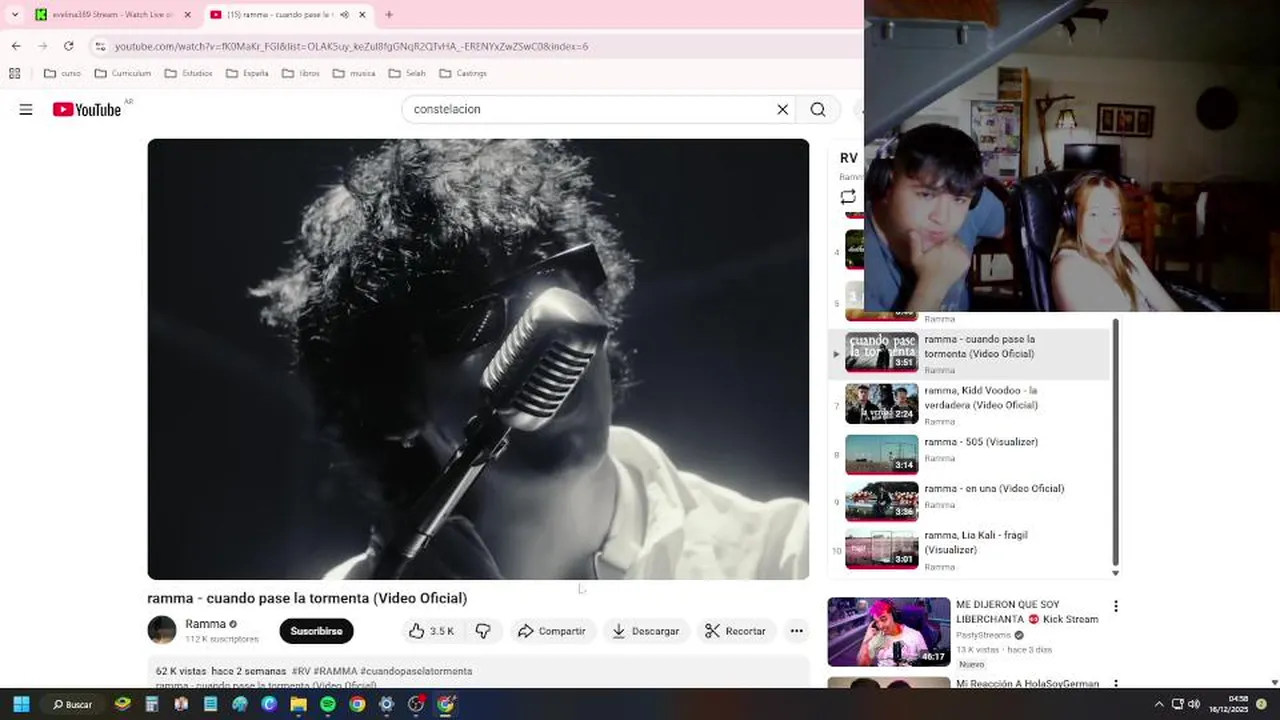The width and height of the screenshot is (1280, 720).
Task: Play 'ramma - 505 (Visualizer)' from playlist
Action: 970,454
